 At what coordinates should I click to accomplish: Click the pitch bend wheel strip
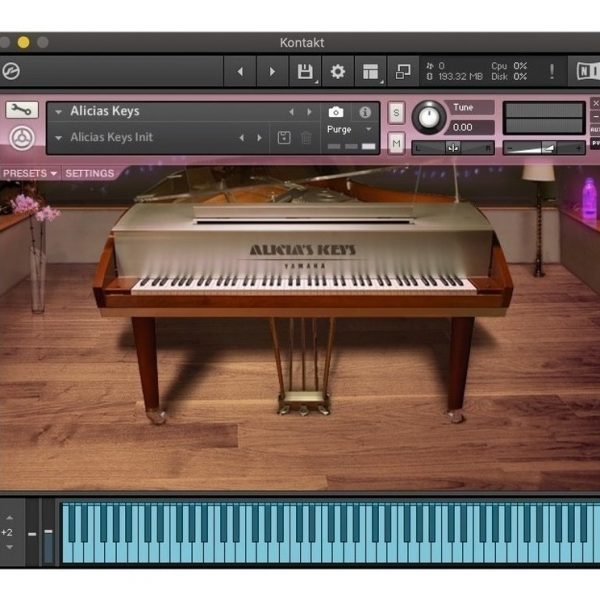tap(32, 532)
